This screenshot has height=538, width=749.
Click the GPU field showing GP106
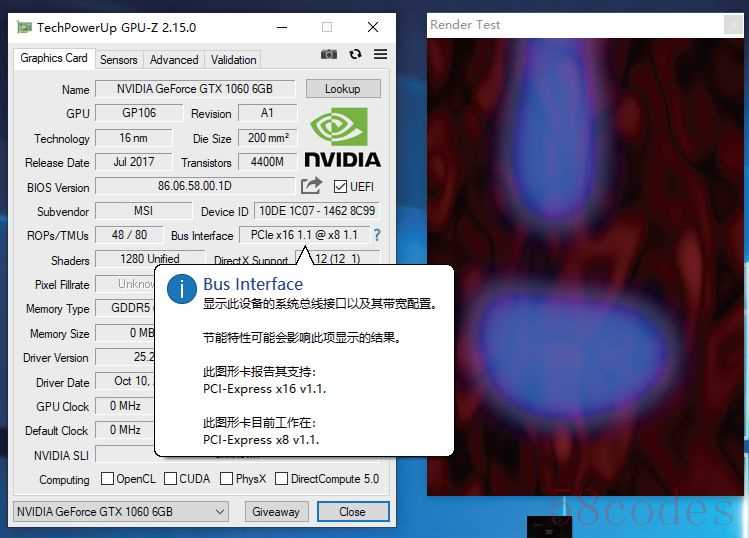pos(139,113)
